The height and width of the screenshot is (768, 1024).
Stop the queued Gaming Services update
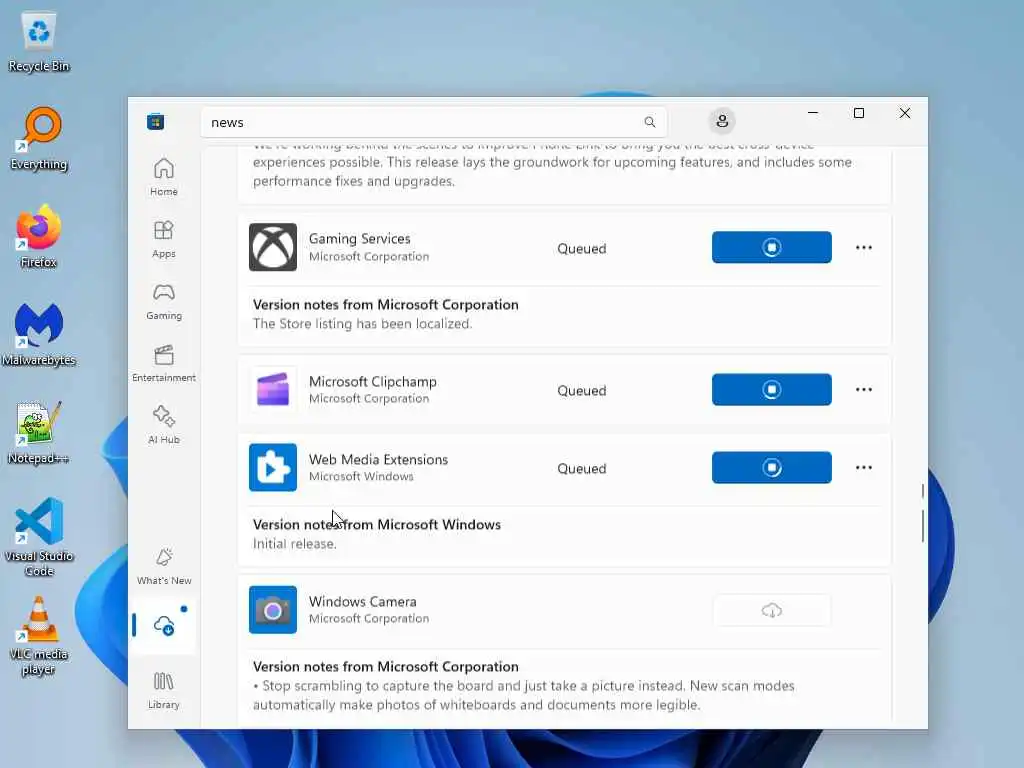tap(771, 248)
